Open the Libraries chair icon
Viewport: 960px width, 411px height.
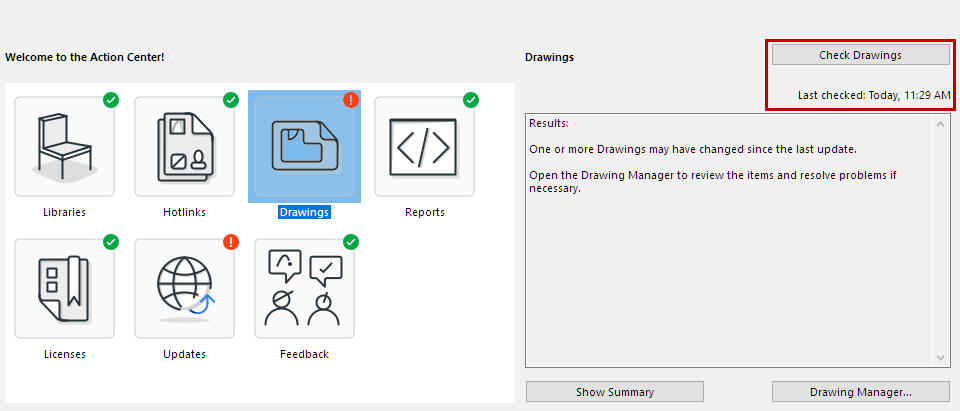coord(64,147)
